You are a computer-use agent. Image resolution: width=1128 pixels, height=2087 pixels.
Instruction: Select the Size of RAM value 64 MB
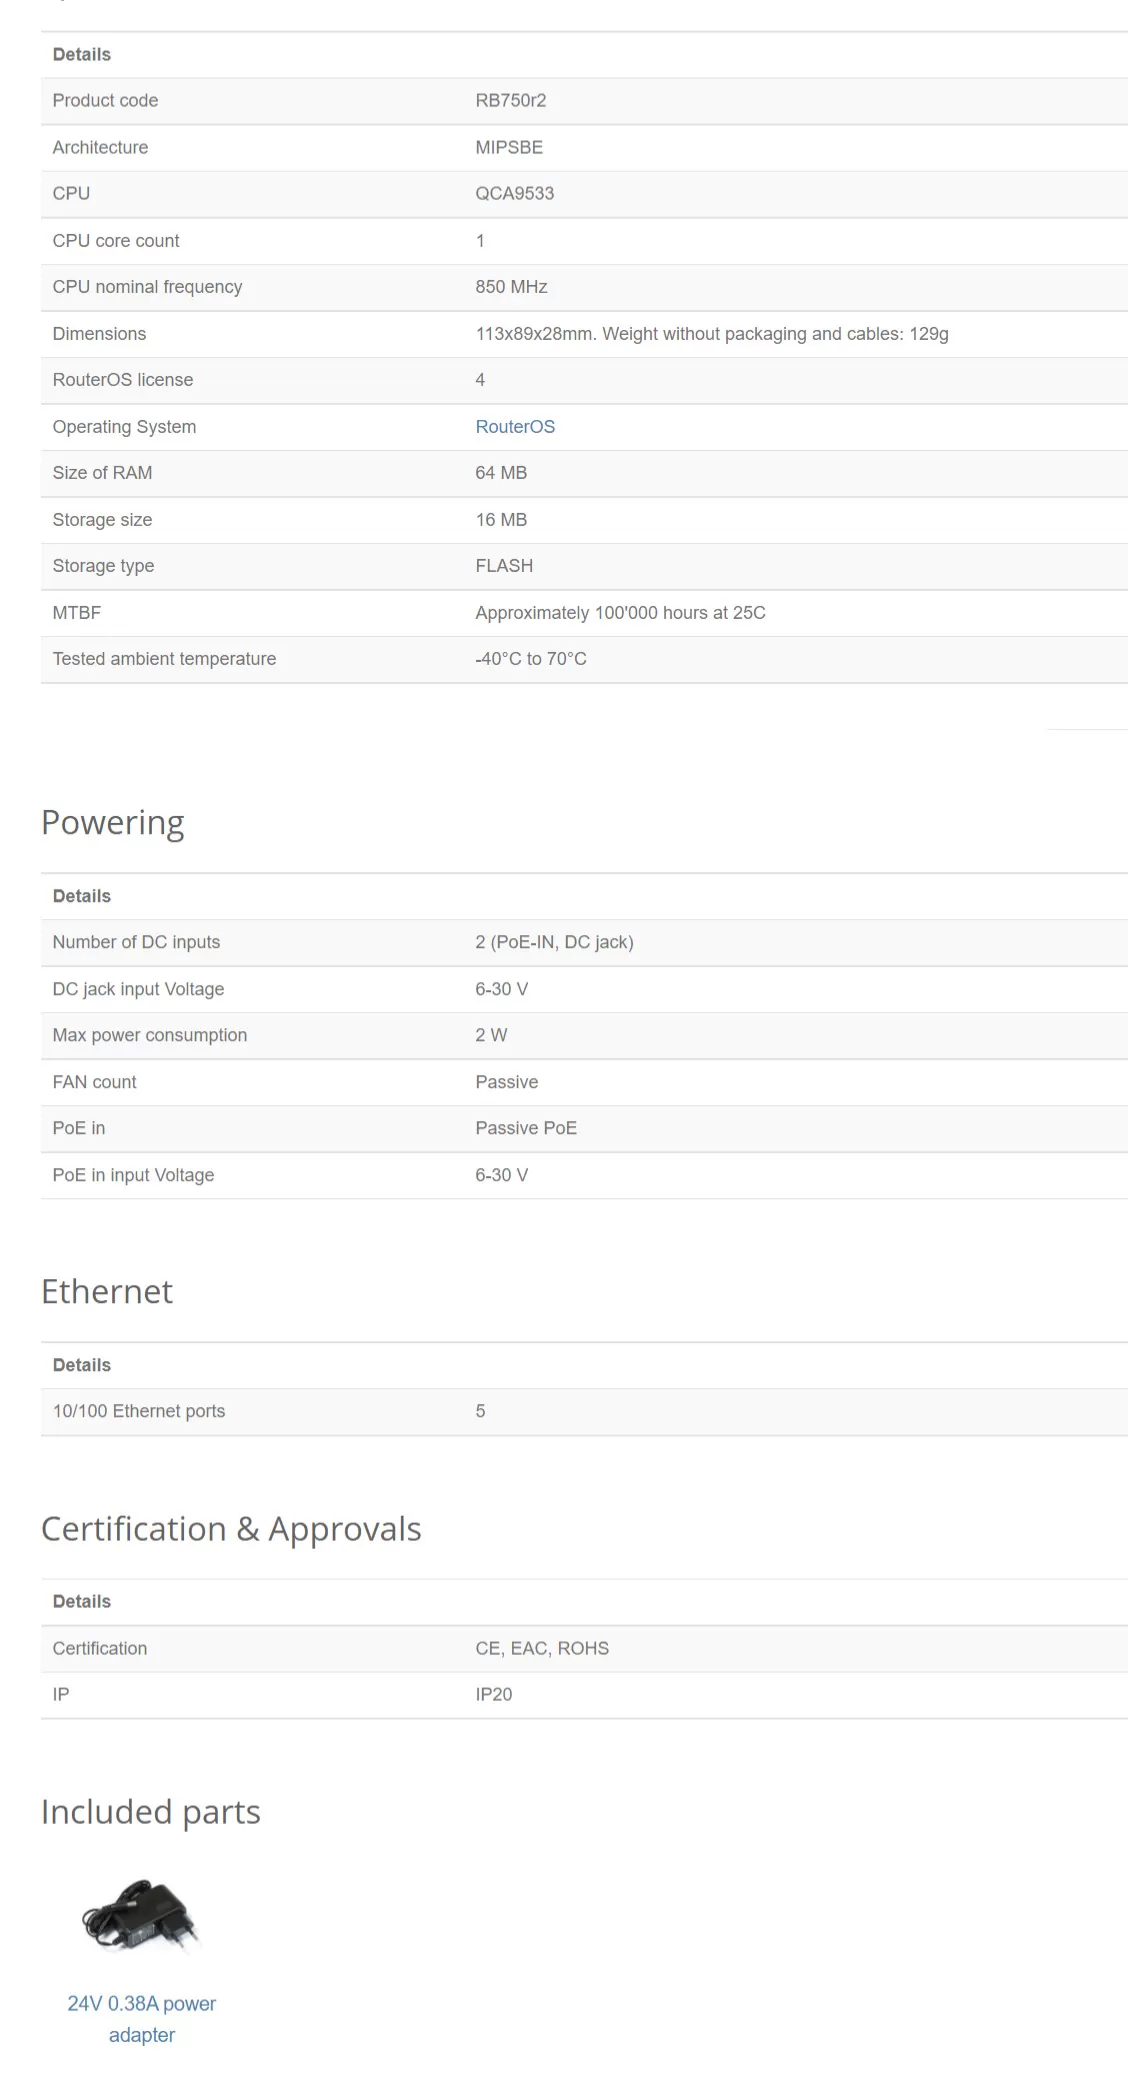point(501,473)
